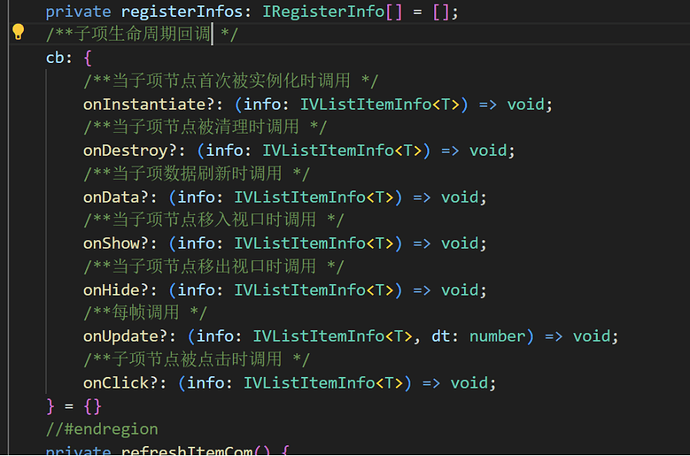Viewport: 690px width, 456px height.
Task: Click the onData callback name
Action: 111,197
